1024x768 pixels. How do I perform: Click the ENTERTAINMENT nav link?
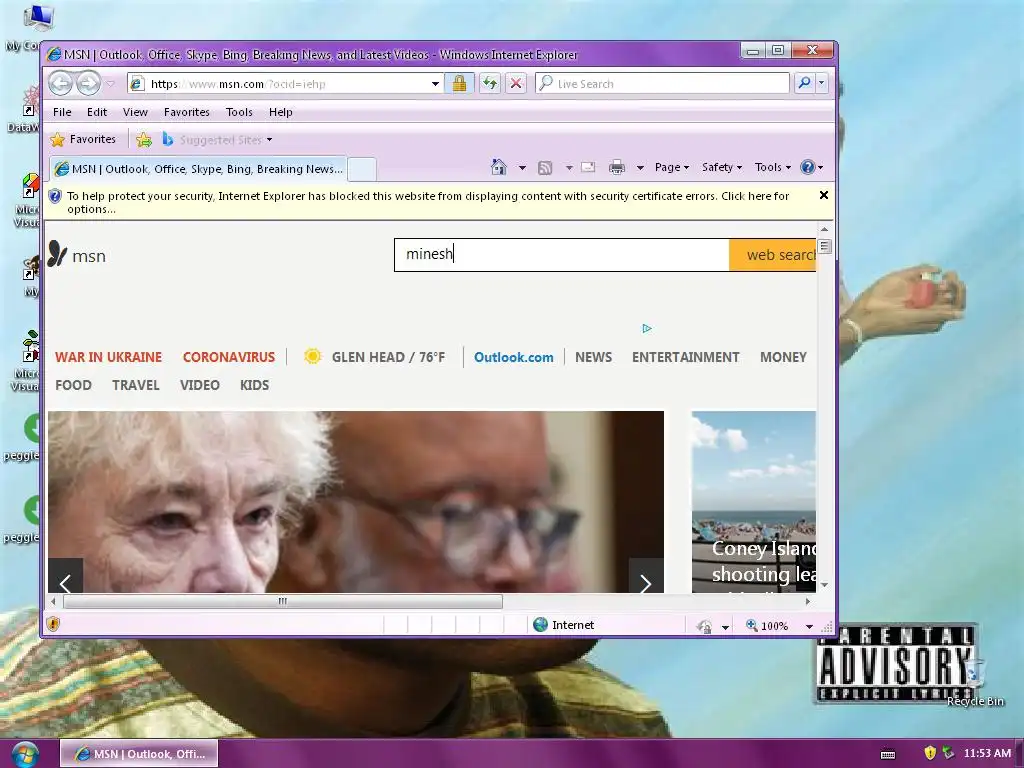[686, 357]
